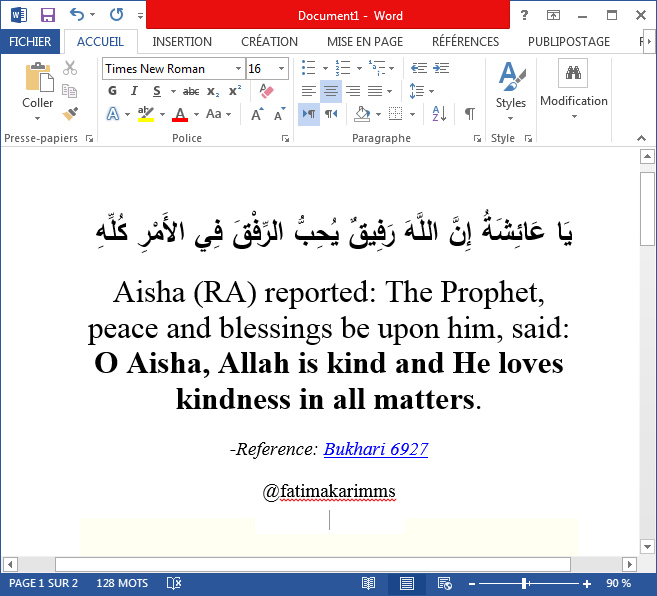Select the ACCUEIL tab

100,41
